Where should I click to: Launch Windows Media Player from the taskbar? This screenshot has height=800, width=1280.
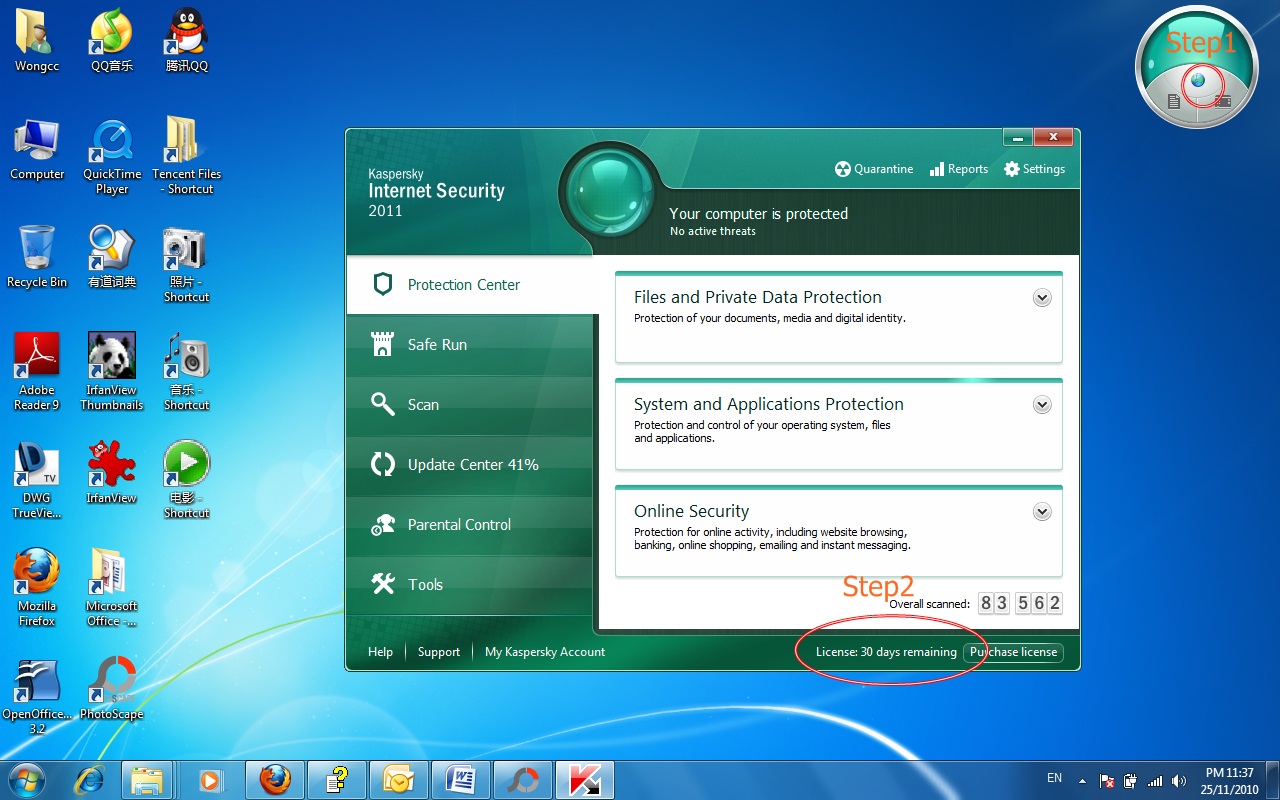[211, 779]
